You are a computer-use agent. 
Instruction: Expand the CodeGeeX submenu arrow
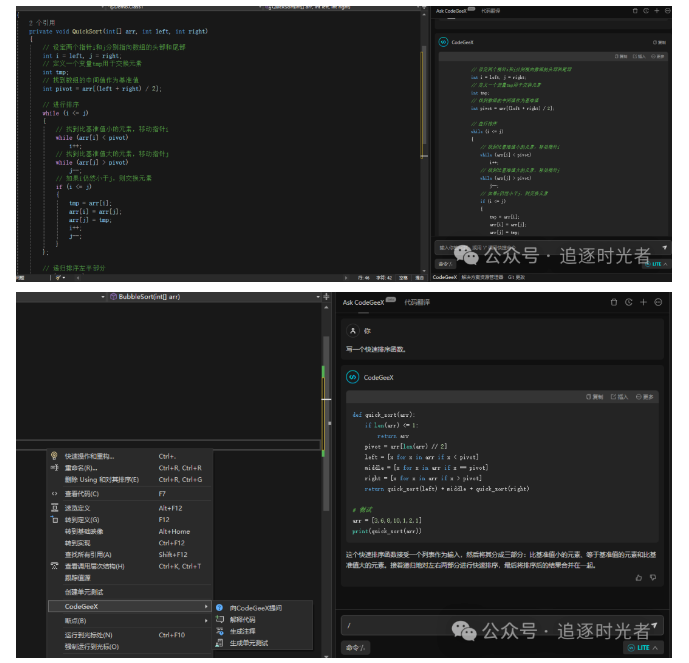[x=206, y=606]
